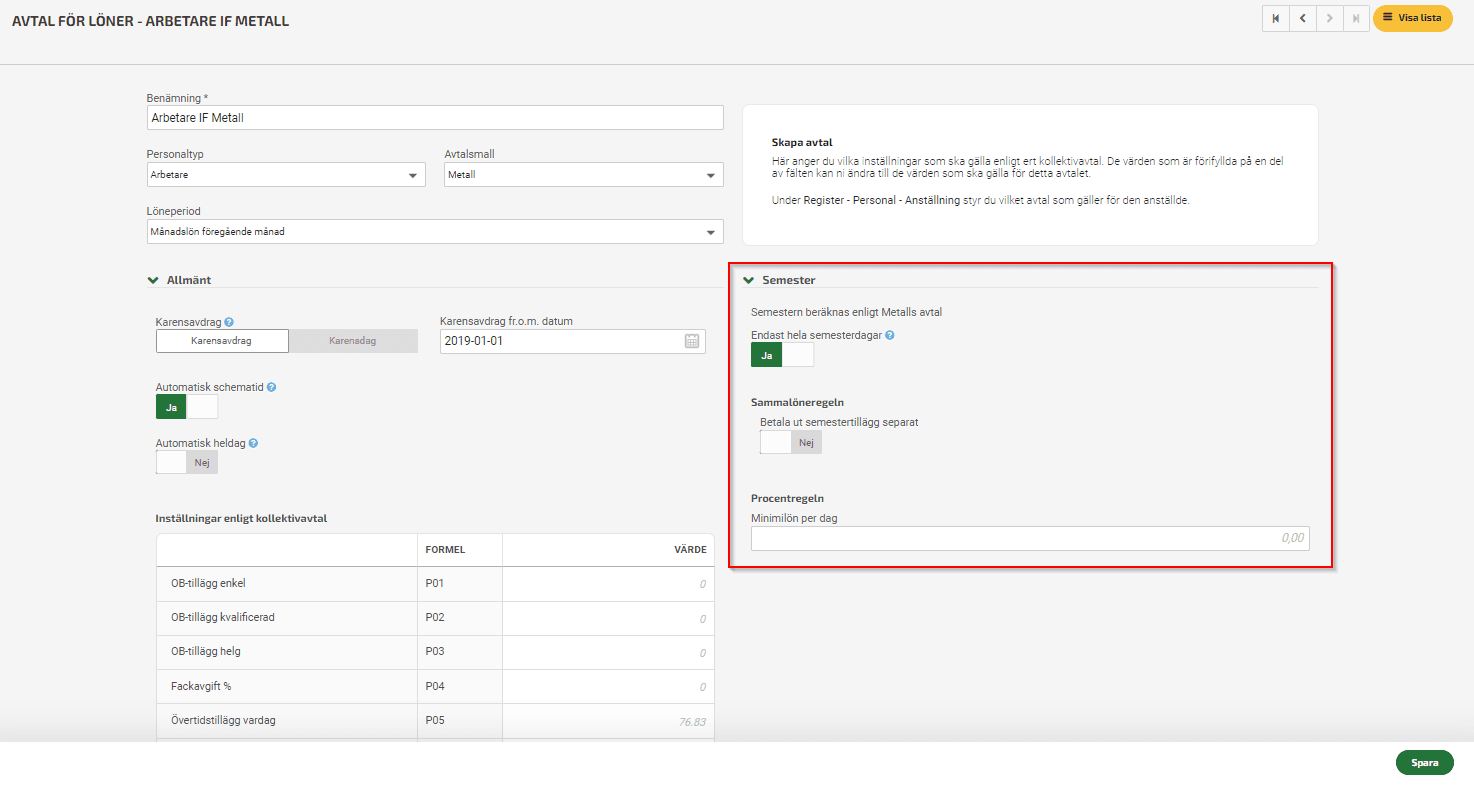Go to next record arrow
Screen dimensions: 1474x789
tap(1329, 18)
